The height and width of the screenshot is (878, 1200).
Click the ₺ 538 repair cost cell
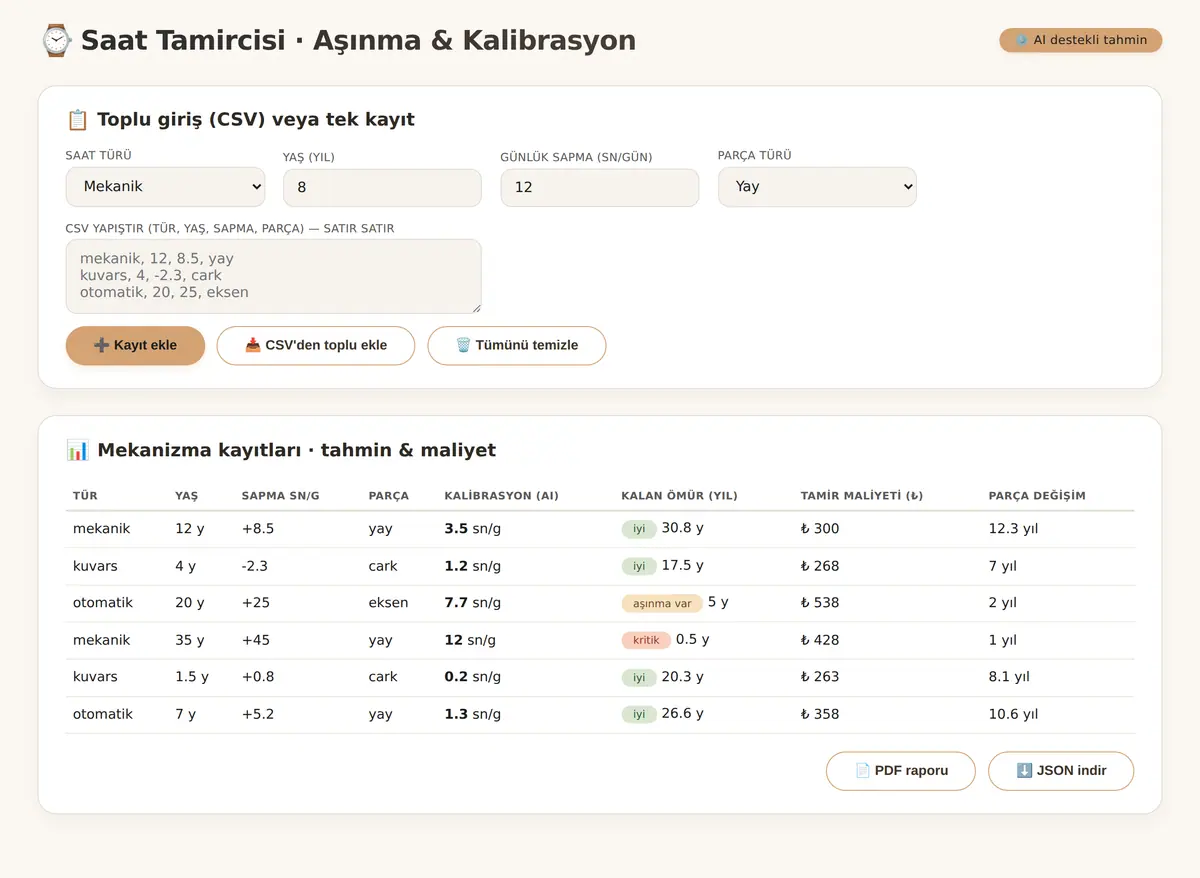[819, 603]
